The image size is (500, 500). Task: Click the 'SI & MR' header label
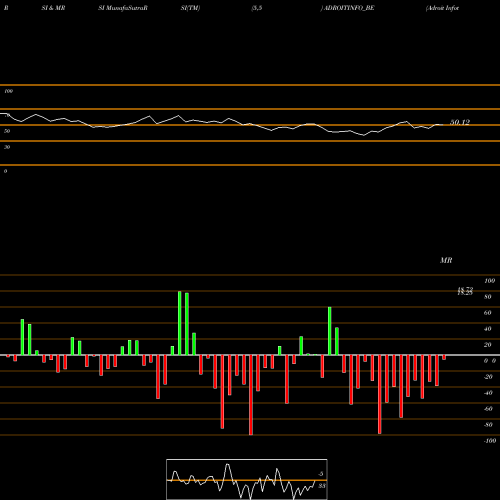point(53,8)
